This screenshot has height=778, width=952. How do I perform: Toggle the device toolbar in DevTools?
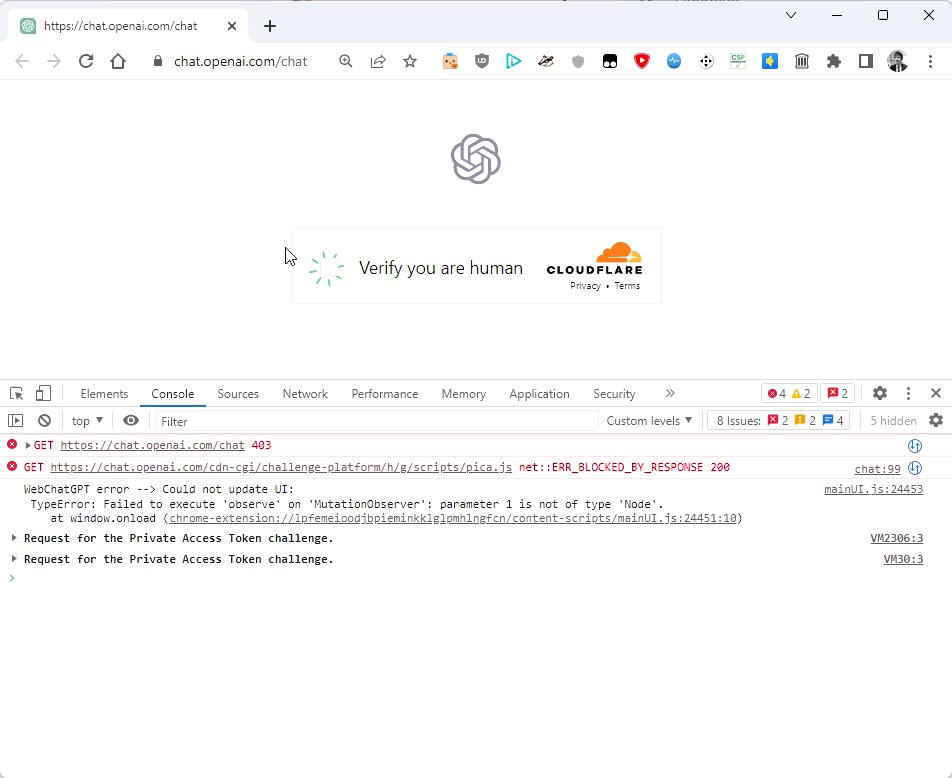(x=43, y=394)
